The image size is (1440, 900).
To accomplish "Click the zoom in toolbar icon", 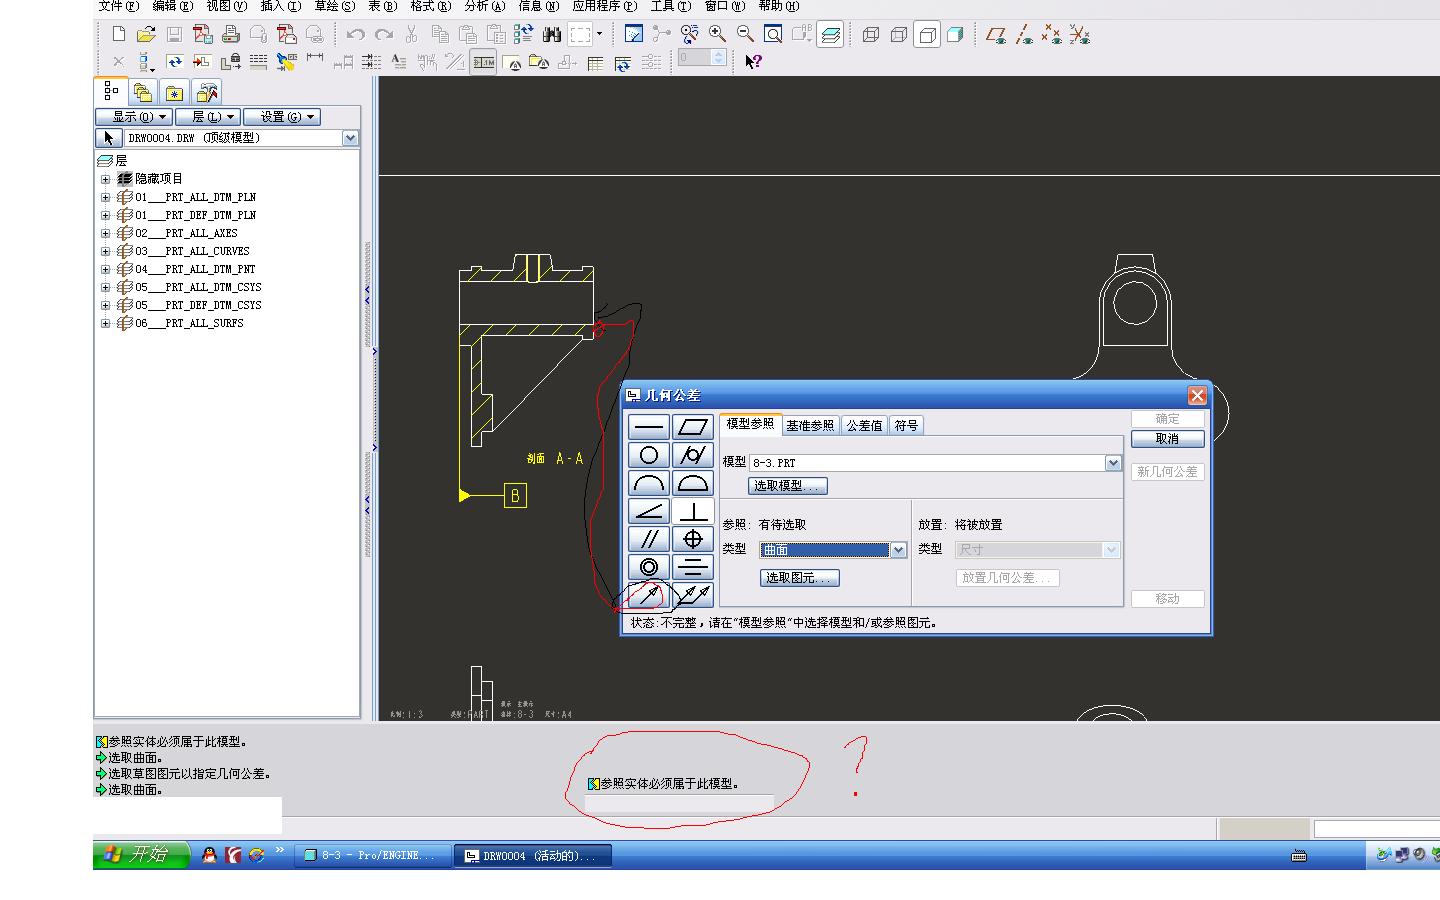I will 717,34.
